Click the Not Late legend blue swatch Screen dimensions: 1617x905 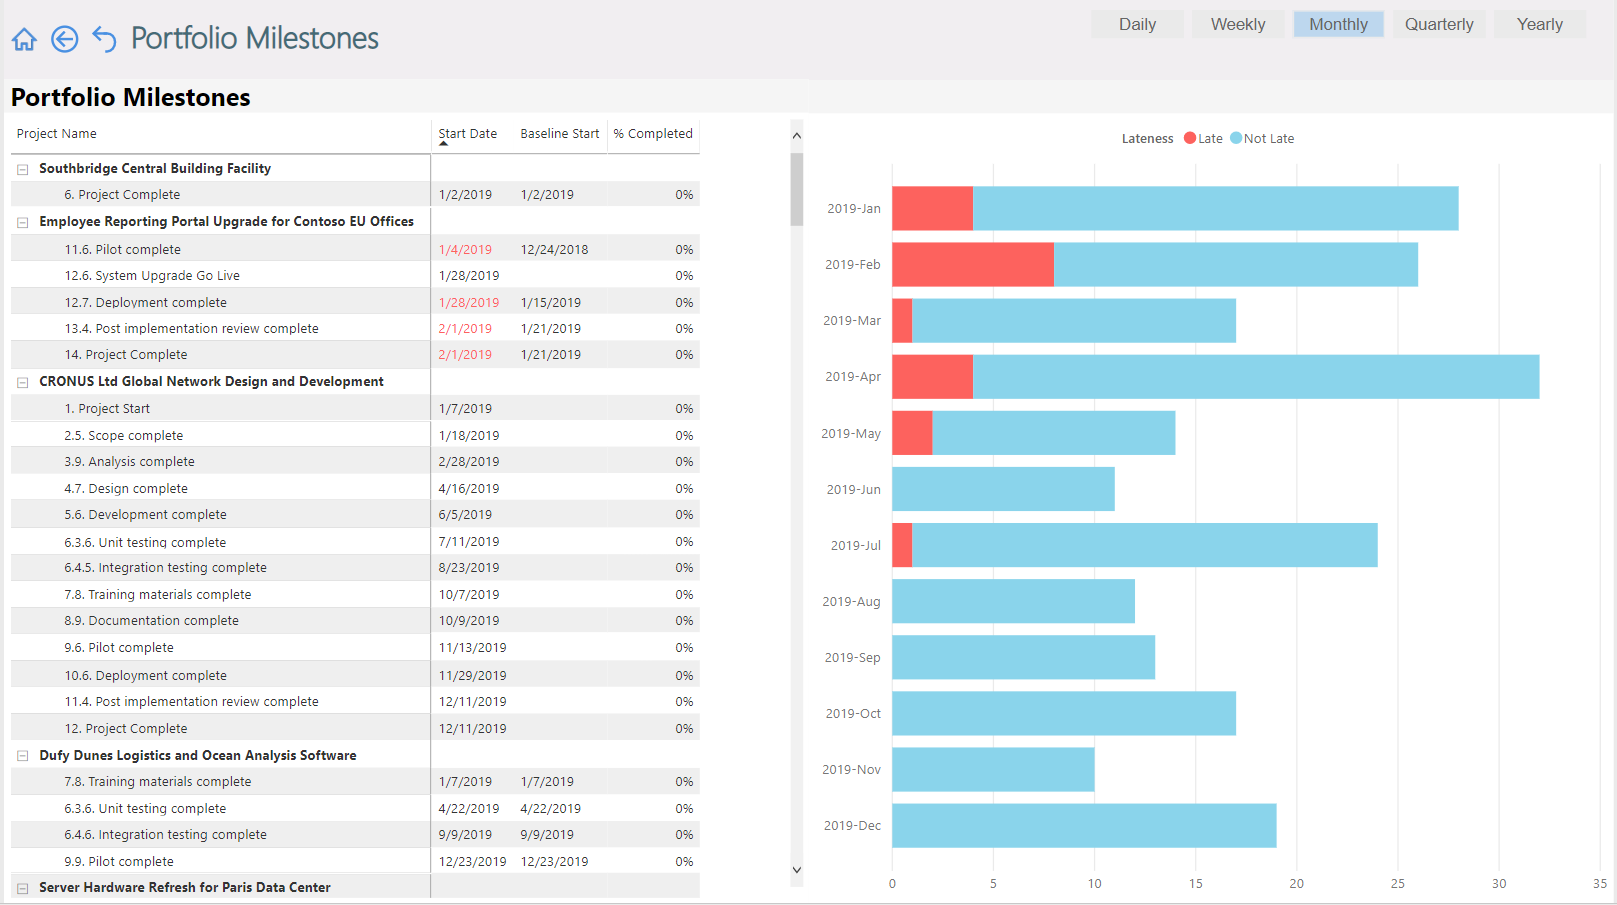tap(1236, 138)
